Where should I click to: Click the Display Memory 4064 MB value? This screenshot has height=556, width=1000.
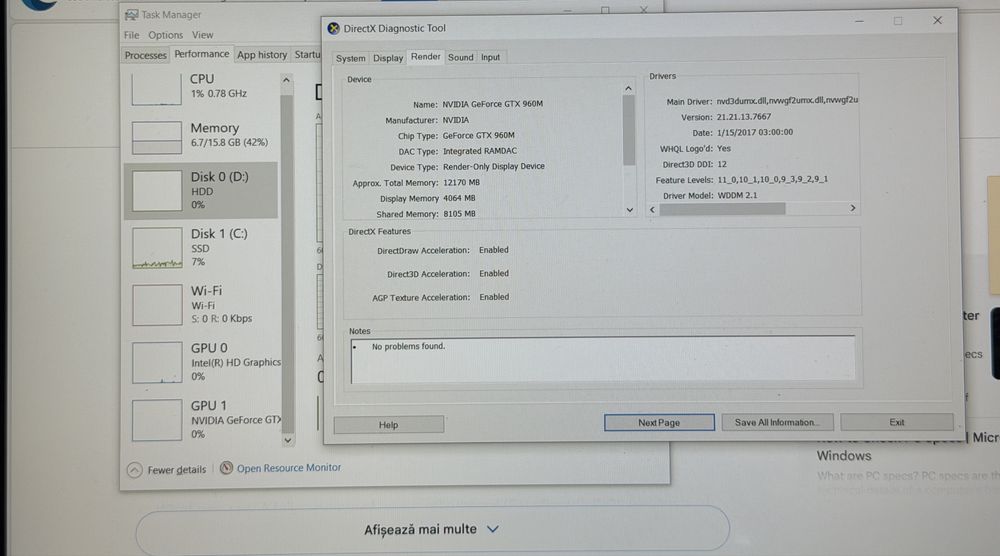point(459,198)
